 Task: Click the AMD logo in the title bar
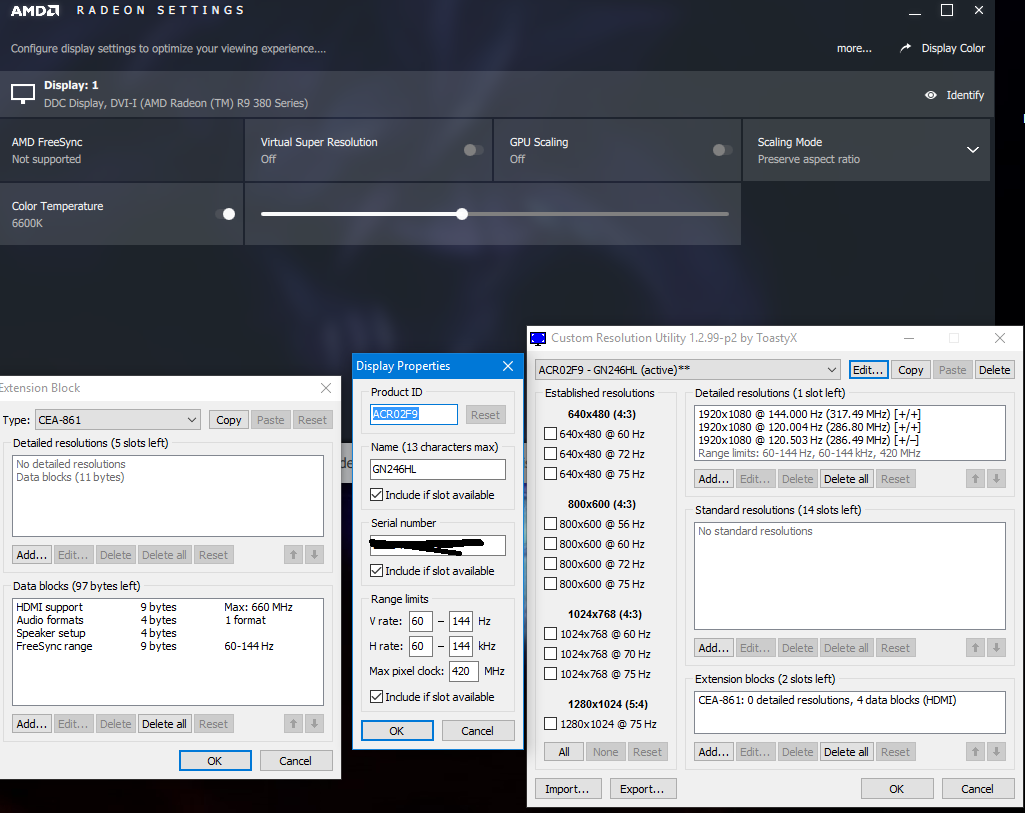(35, 10)
